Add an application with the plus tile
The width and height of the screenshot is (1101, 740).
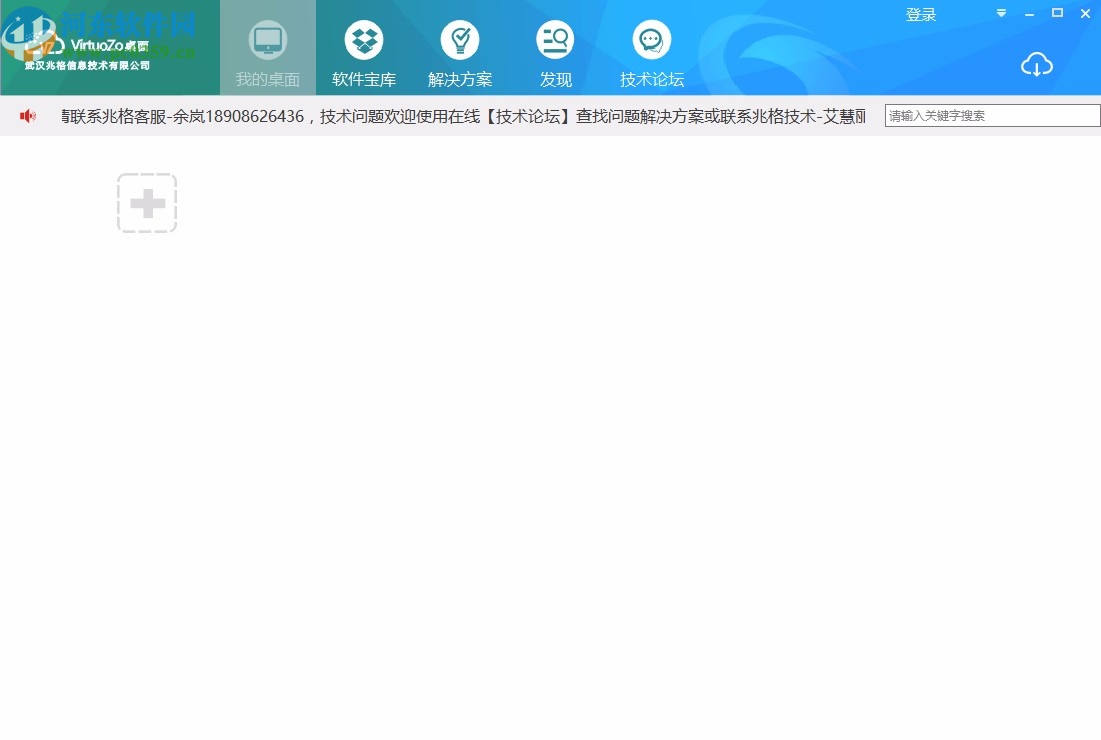pyautogui.click(x=147, y=202)
